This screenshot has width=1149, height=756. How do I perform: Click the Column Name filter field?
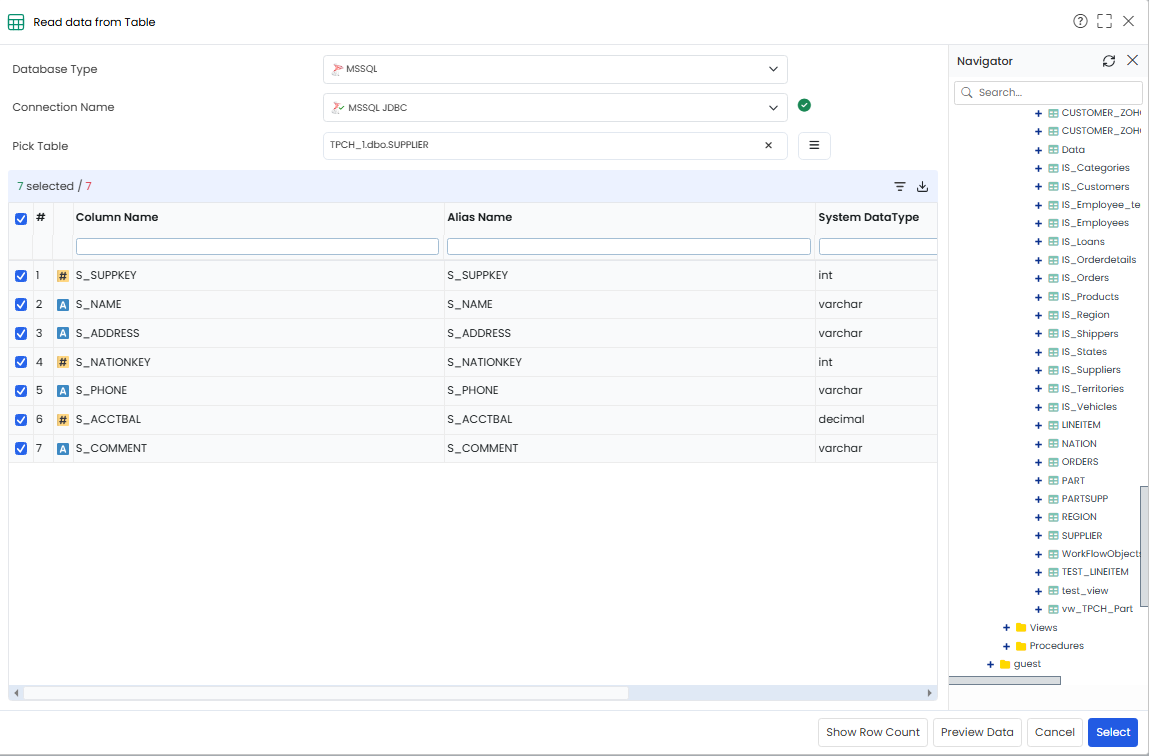257,246
